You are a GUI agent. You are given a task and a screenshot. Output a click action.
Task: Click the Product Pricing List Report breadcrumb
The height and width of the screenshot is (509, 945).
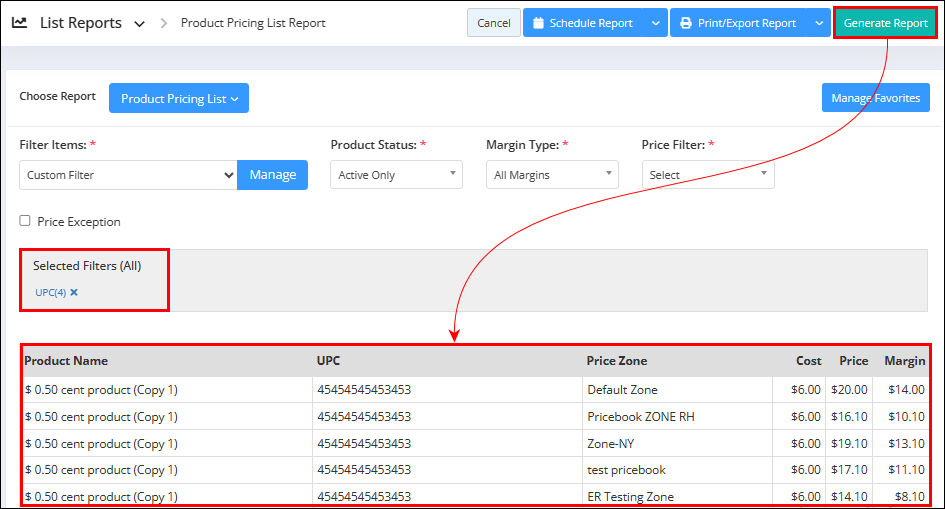pyautogui.click(x=253, y=23)
